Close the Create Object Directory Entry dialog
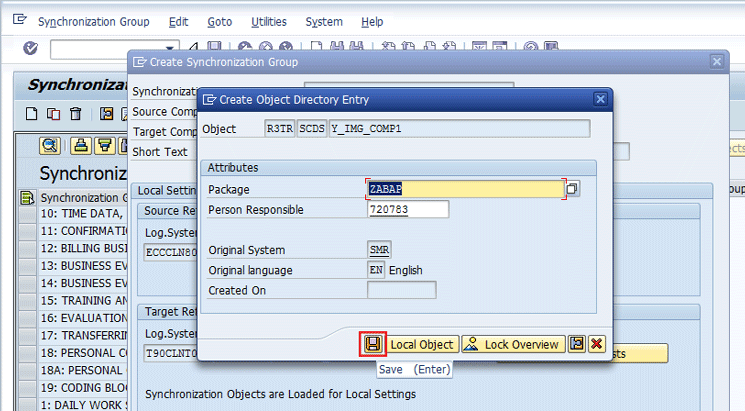 (x=599, y=99)
